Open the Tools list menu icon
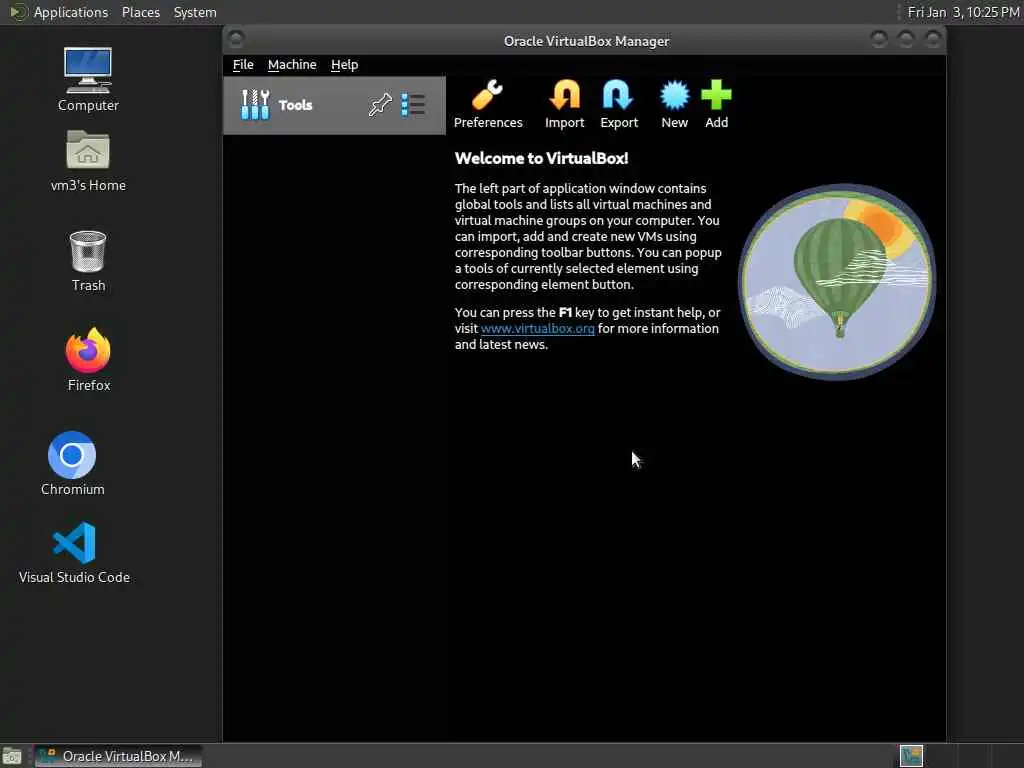This screenshot has width=1024, height=768. [x=413, y=104]
